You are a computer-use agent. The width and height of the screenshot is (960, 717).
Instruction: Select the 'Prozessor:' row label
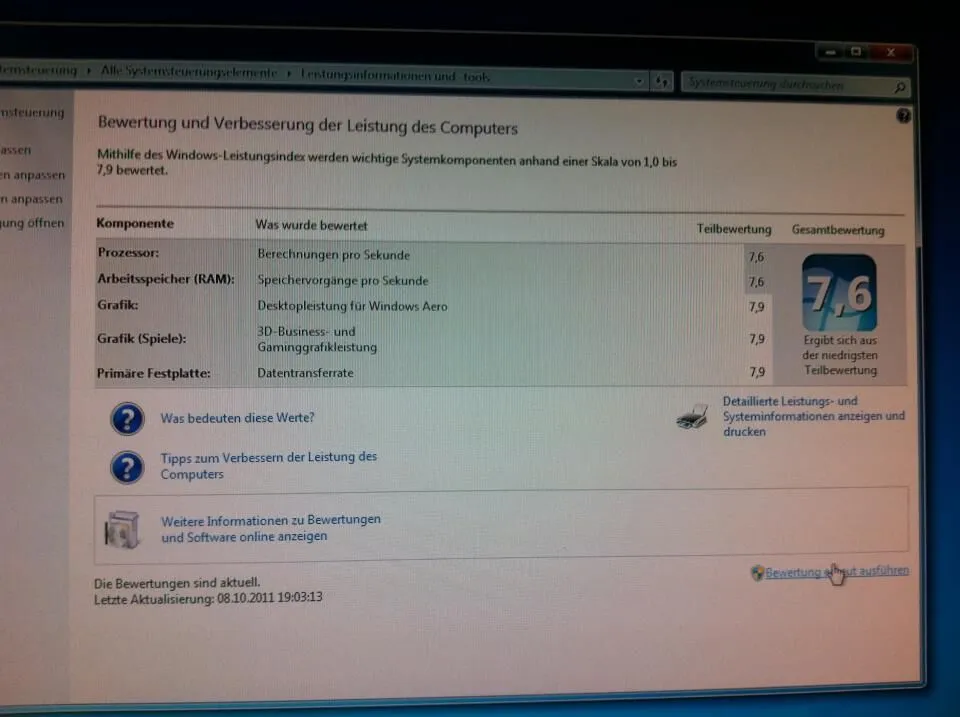128,252
